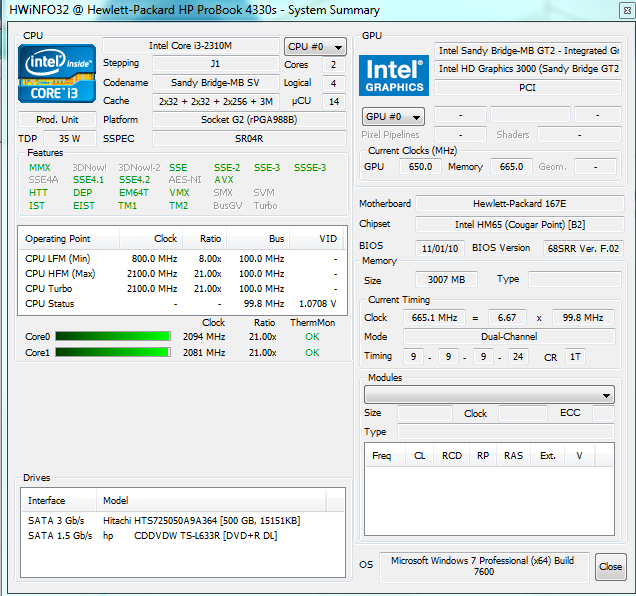Viewport: 636px width, 596px height.
Task: Click the BIOS date field 11/01/10
Action: tap(440, 248)
